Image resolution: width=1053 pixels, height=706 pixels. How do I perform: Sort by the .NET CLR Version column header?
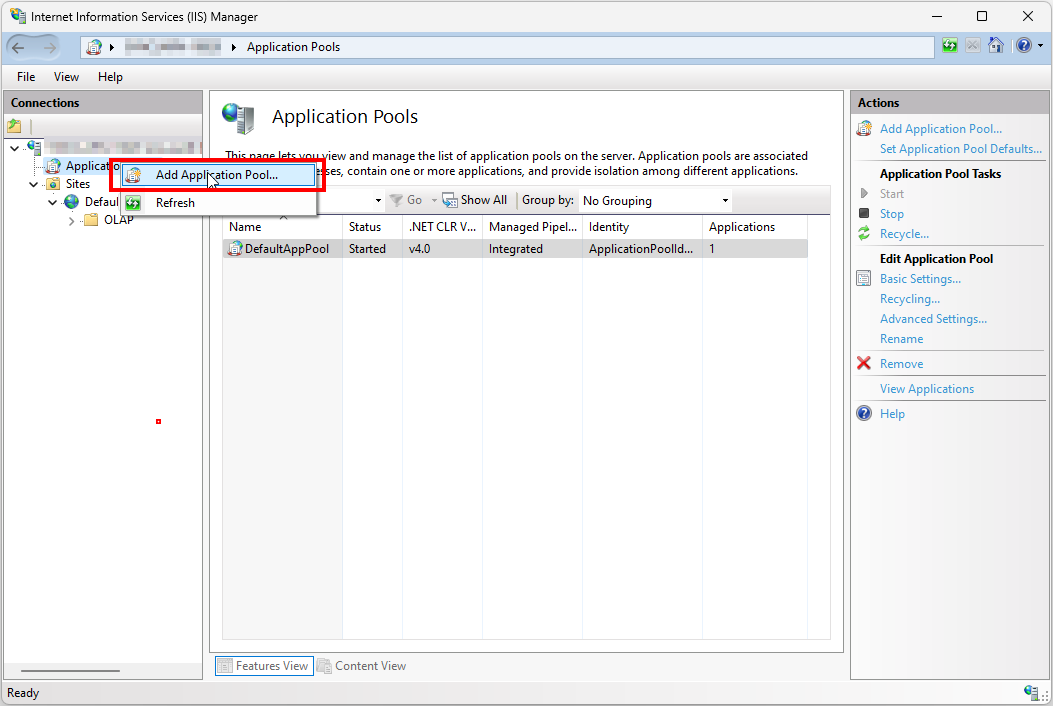[x=443, y=227]
